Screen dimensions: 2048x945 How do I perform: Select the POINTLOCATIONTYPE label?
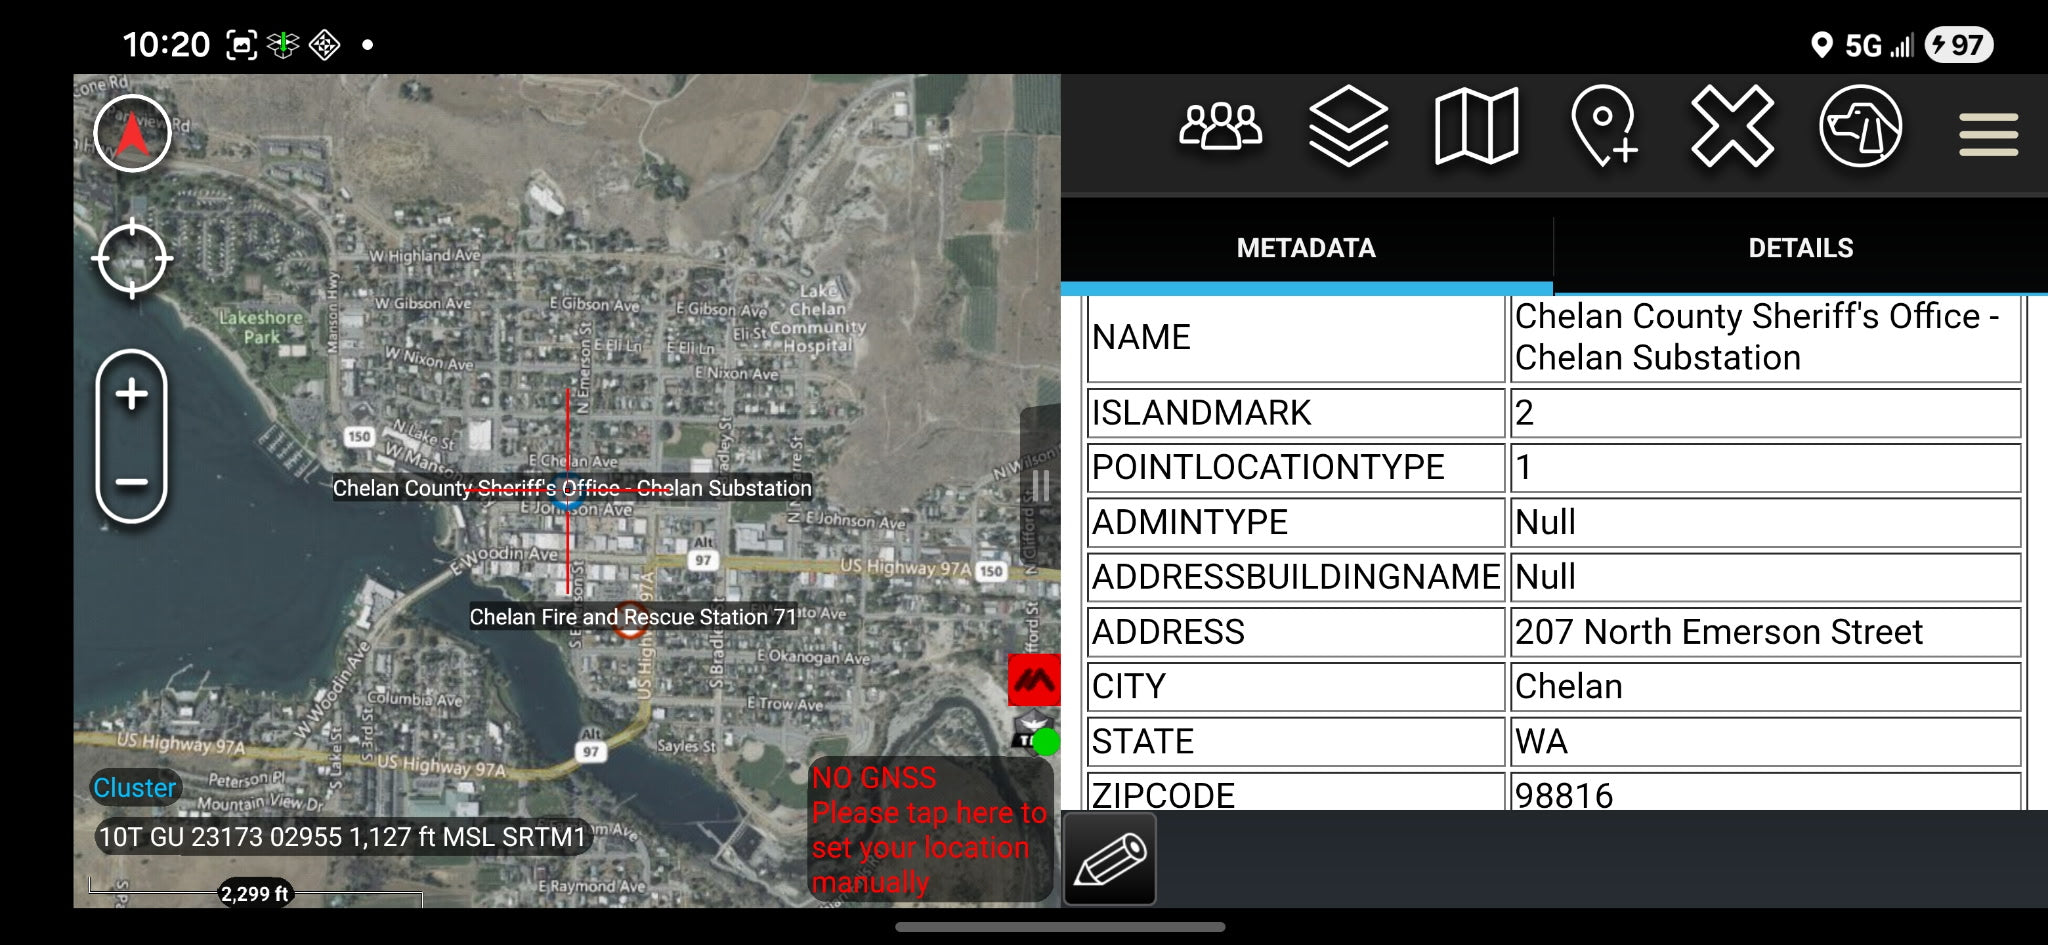tap(1295, 467)
